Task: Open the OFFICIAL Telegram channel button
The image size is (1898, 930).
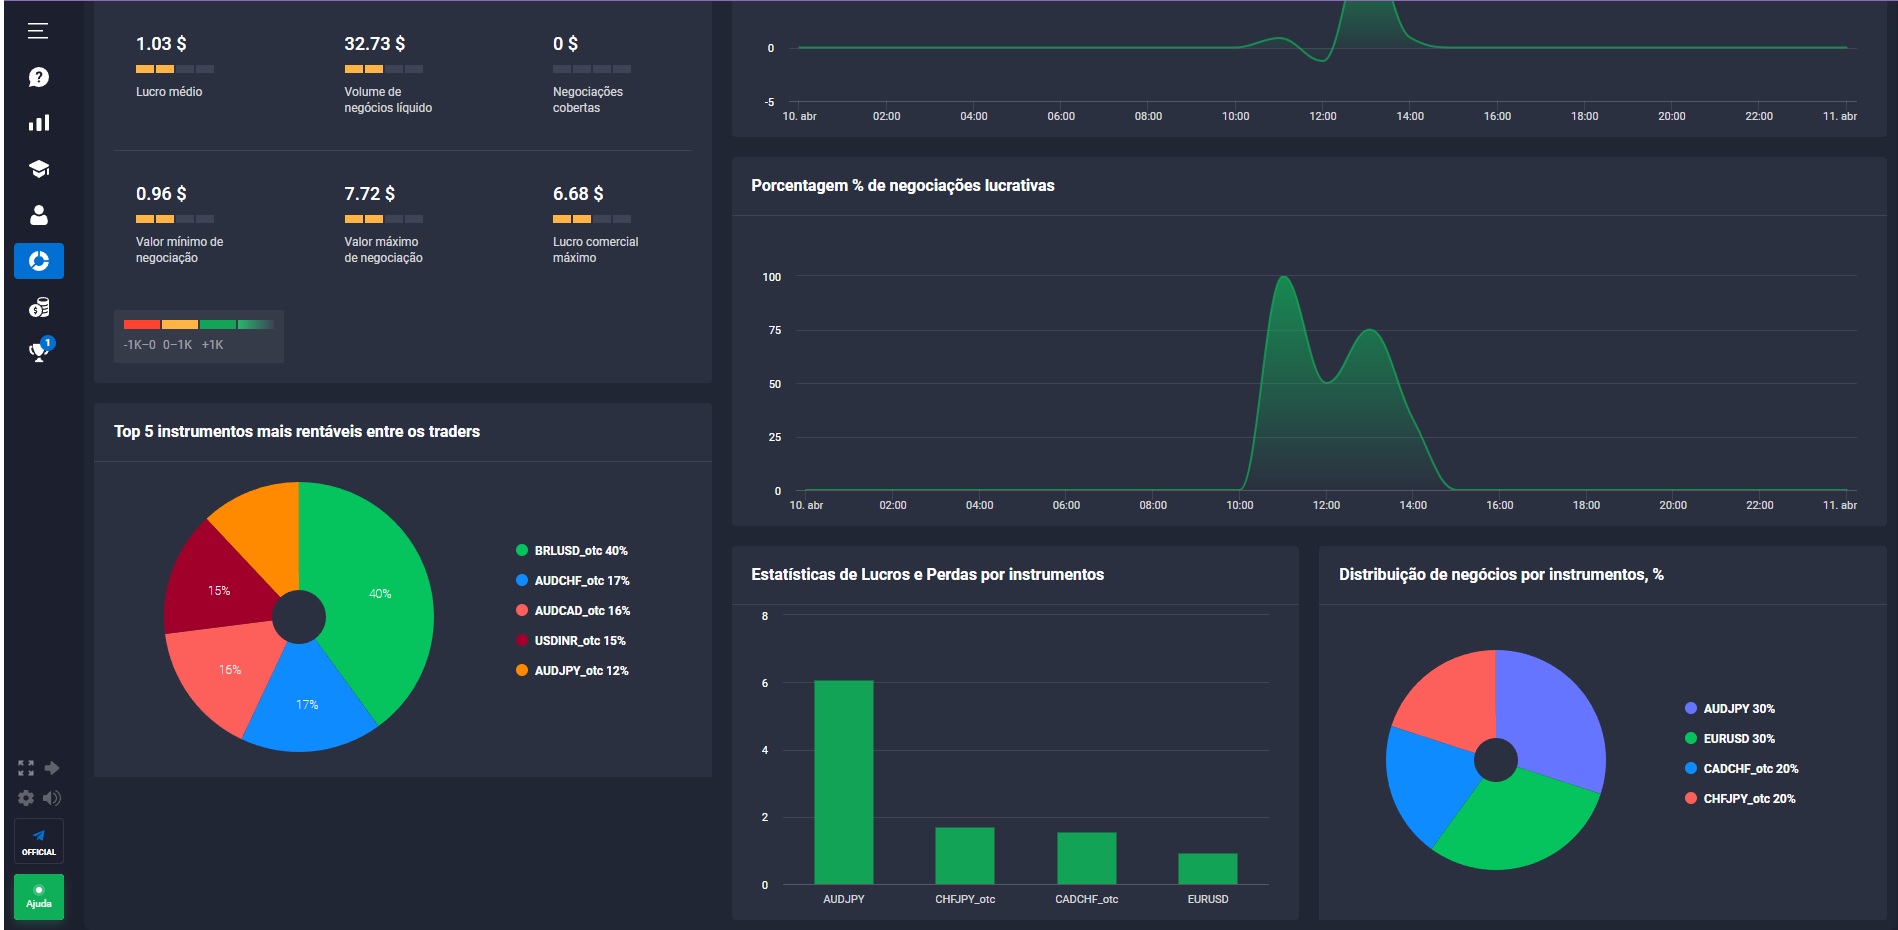Action: (x=38, y=842)
